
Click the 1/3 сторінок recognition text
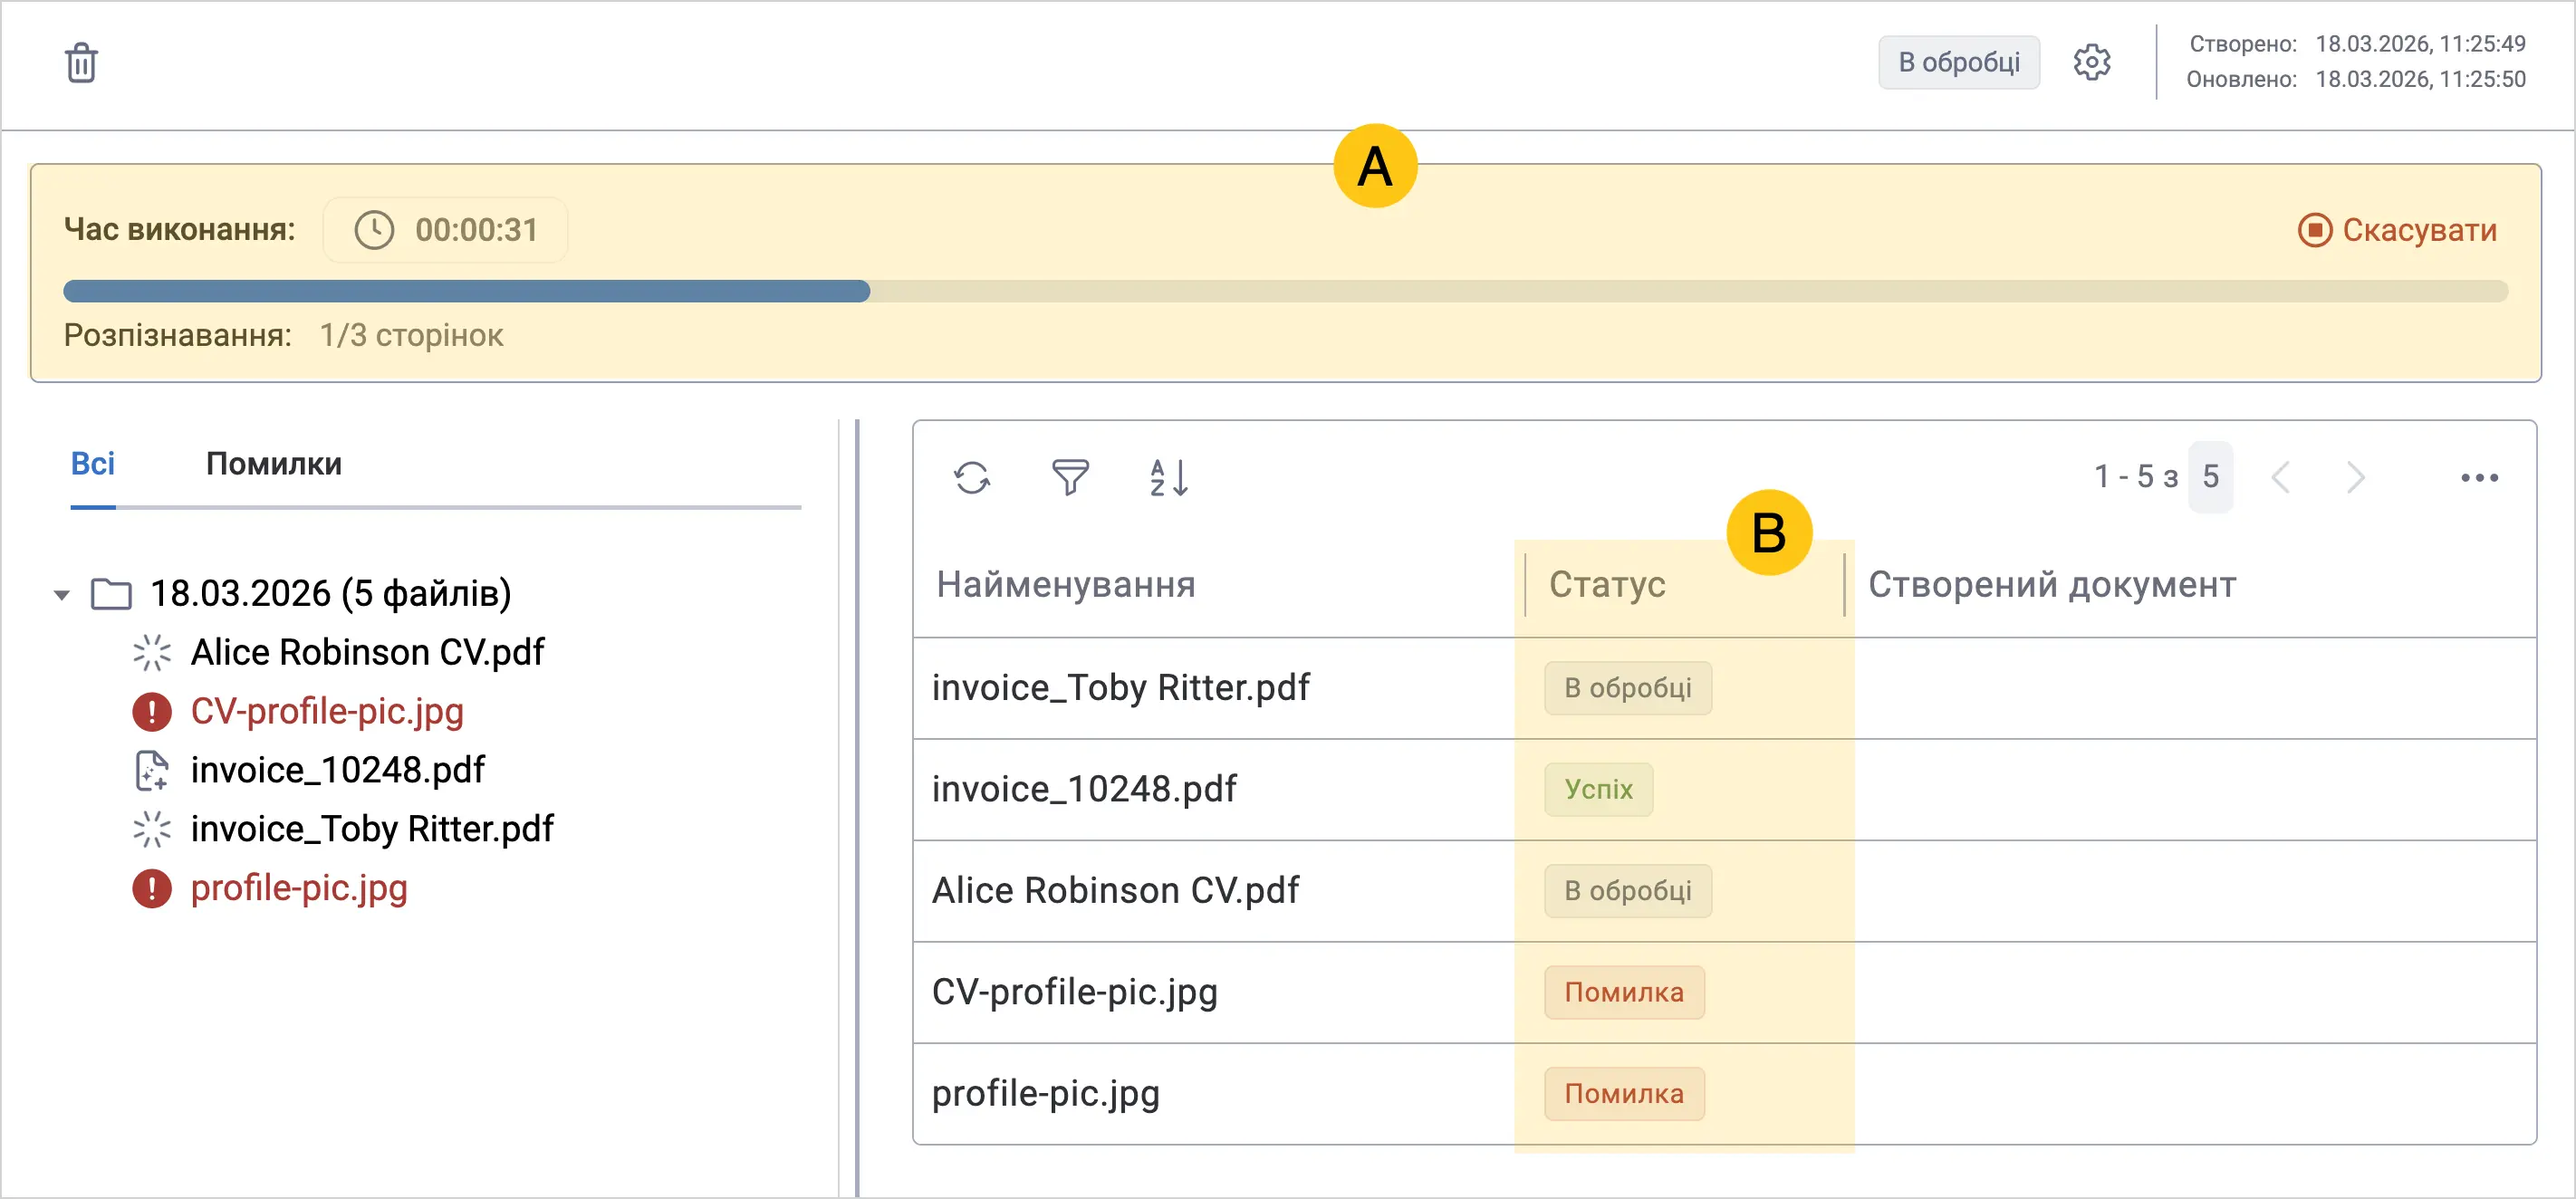pos(411,335)
